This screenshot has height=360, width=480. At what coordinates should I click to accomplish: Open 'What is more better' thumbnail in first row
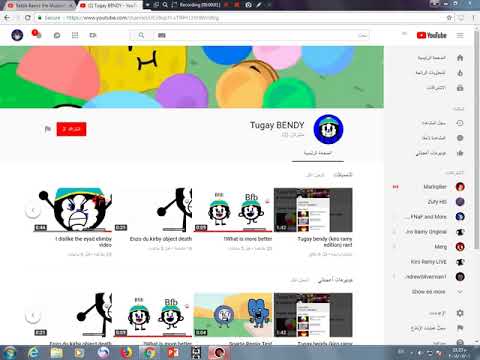click(x=233, y=210)
